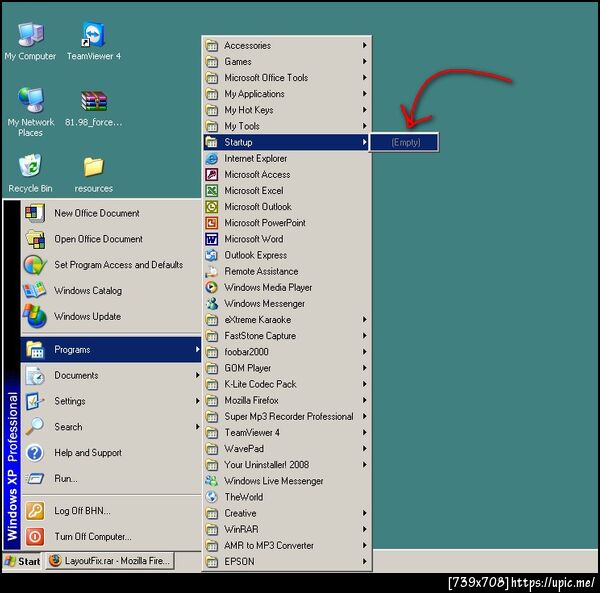Click the TheWorld browser icon

(212, 497)
